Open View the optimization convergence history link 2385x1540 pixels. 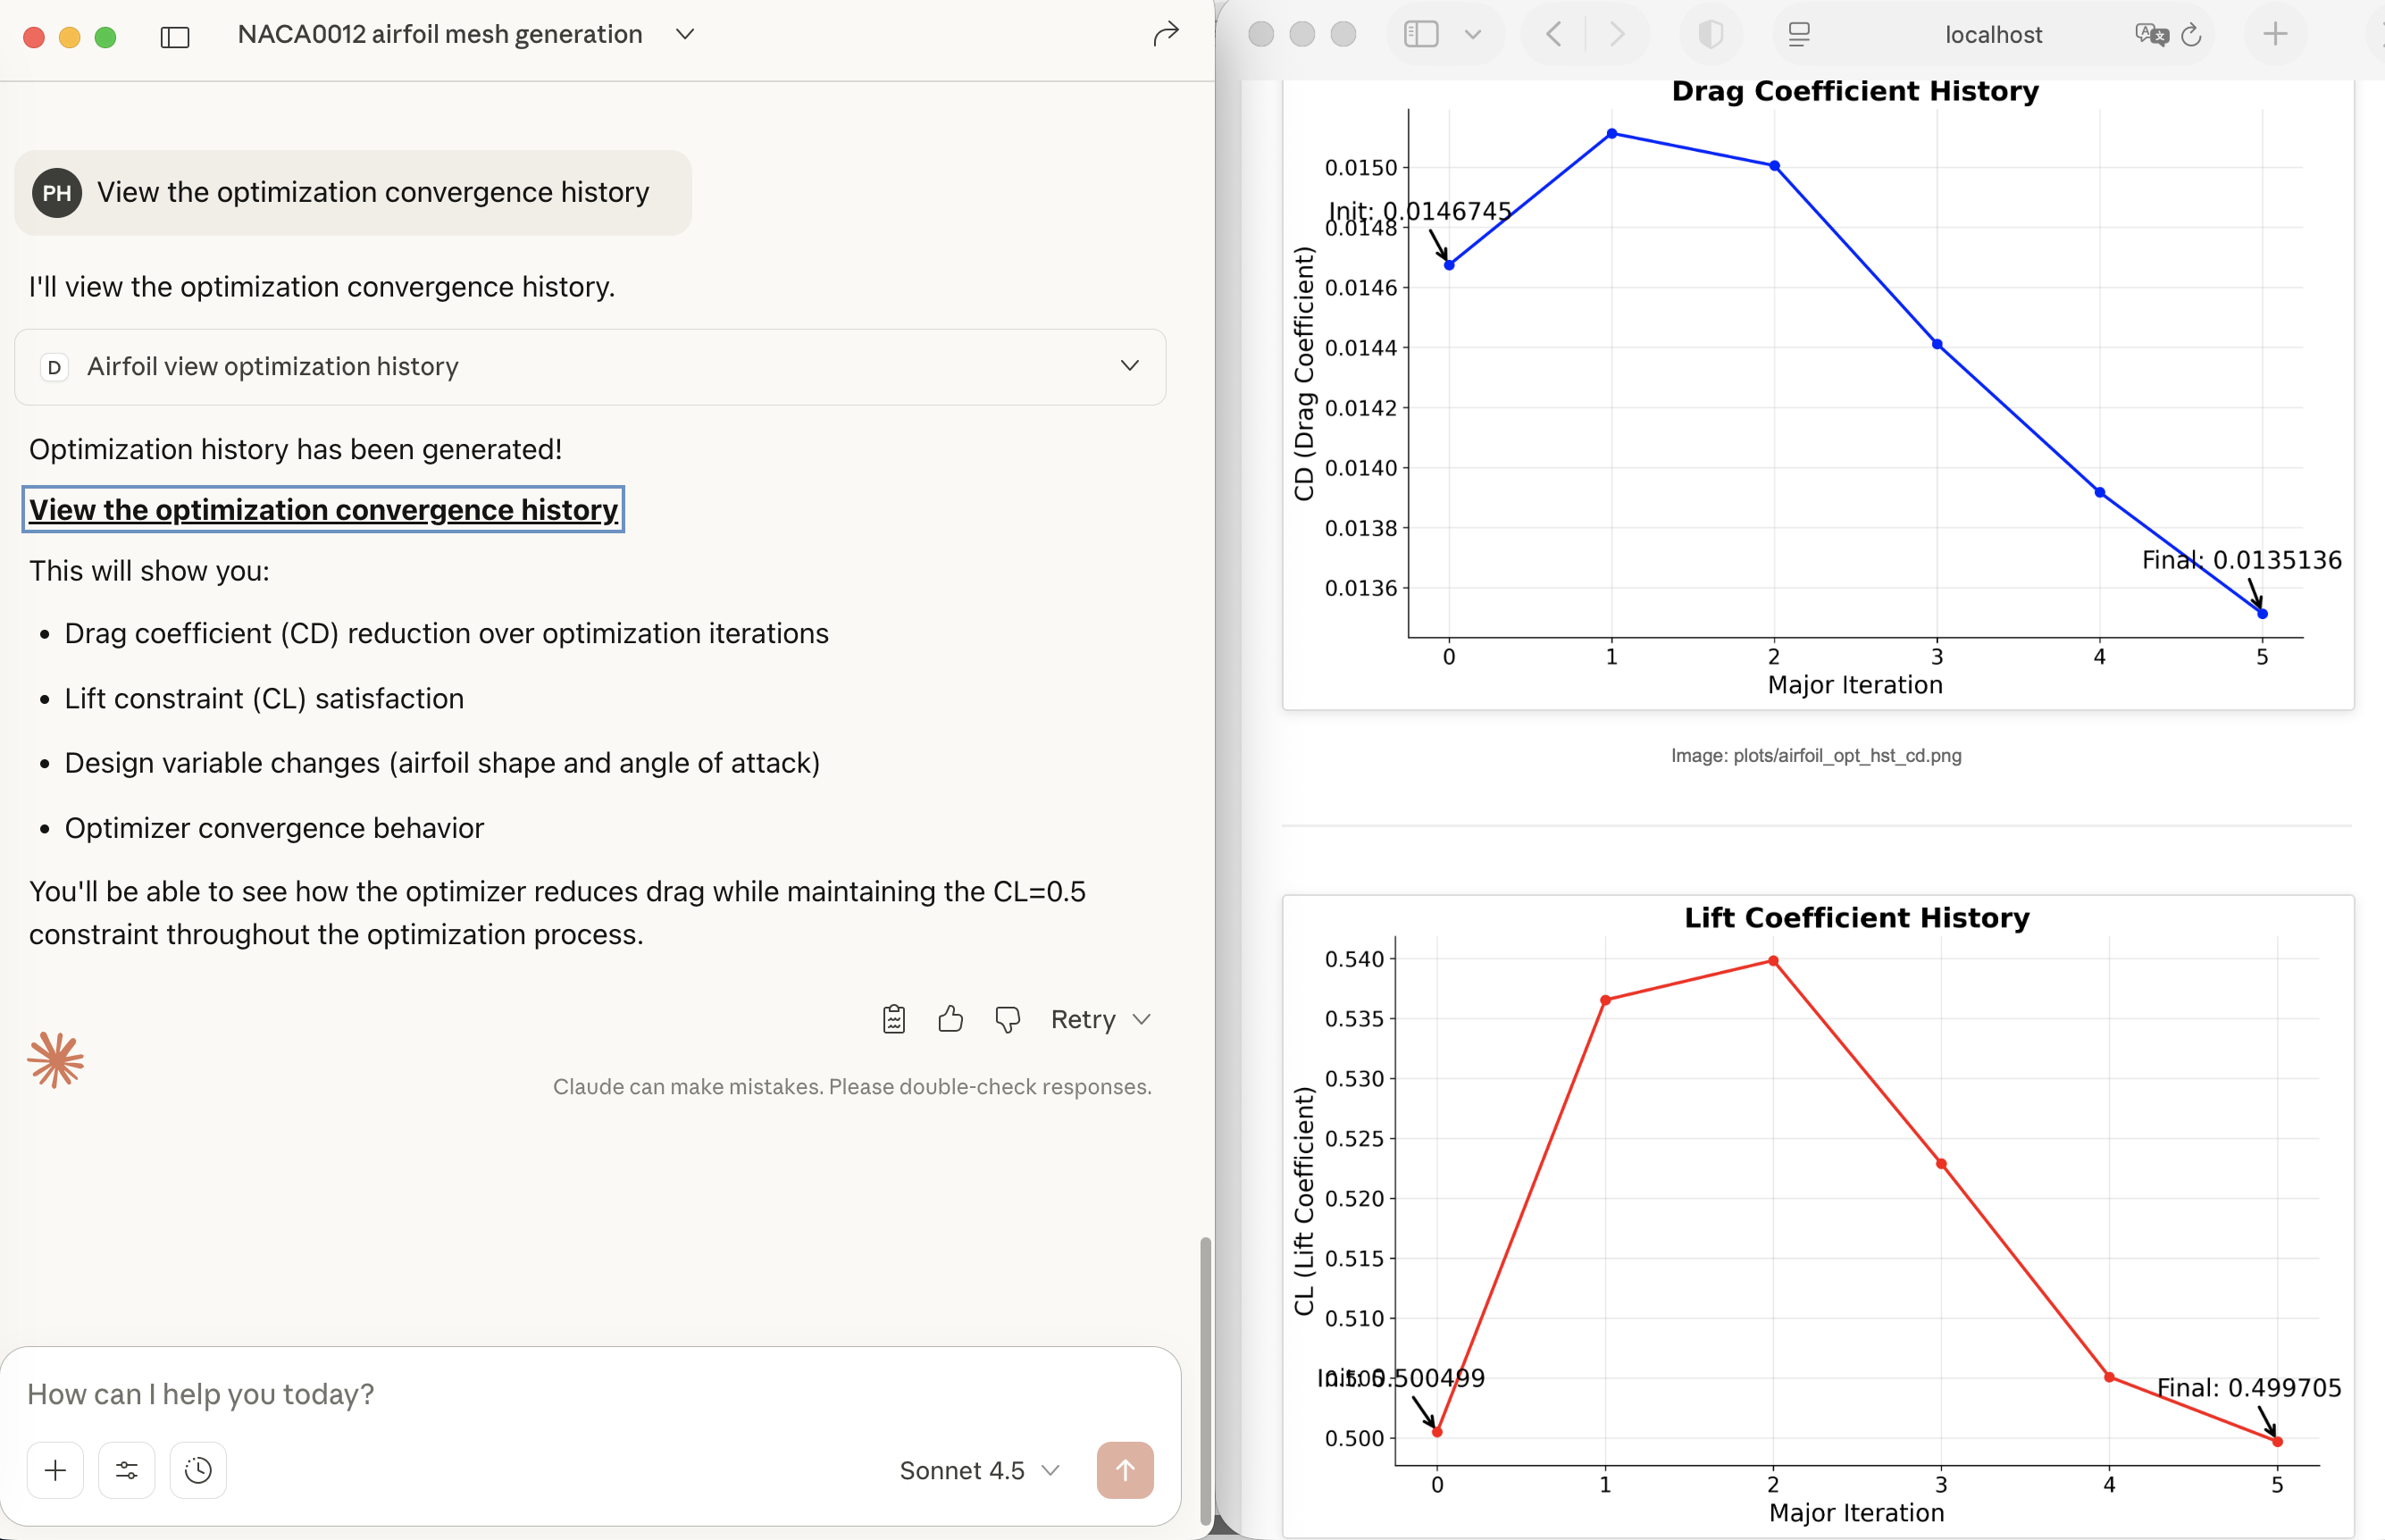point(323,510)
